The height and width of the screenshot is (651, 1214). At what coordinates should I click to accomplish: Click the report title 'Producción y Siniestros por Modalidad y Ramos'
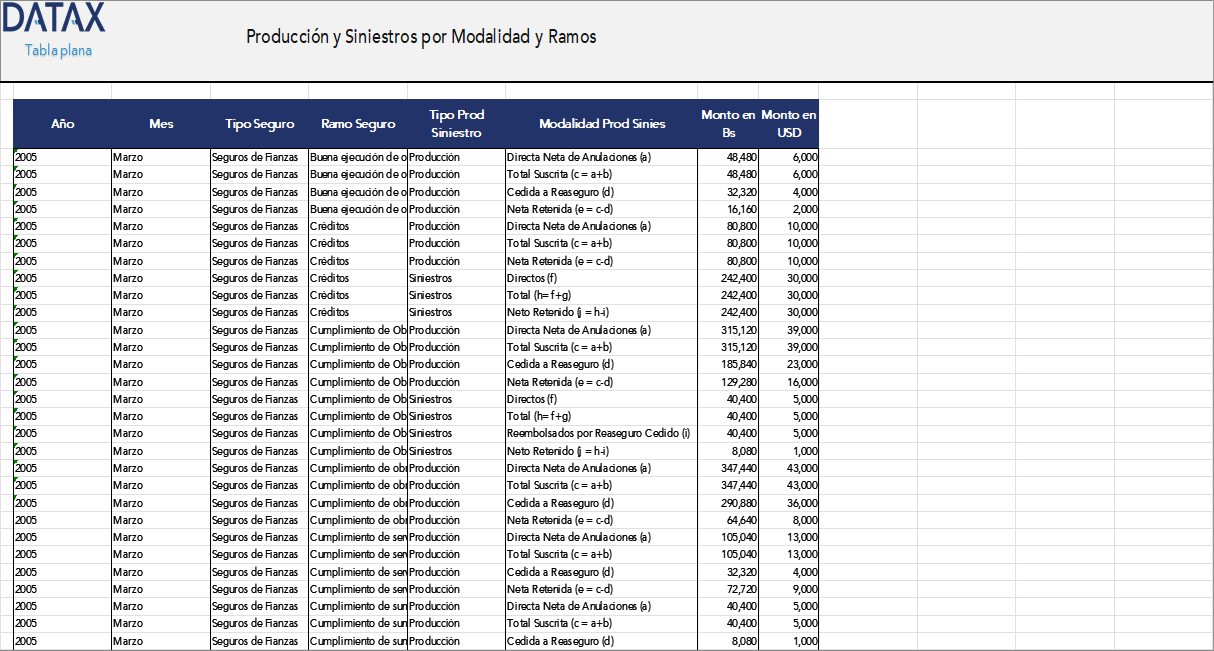420,36
